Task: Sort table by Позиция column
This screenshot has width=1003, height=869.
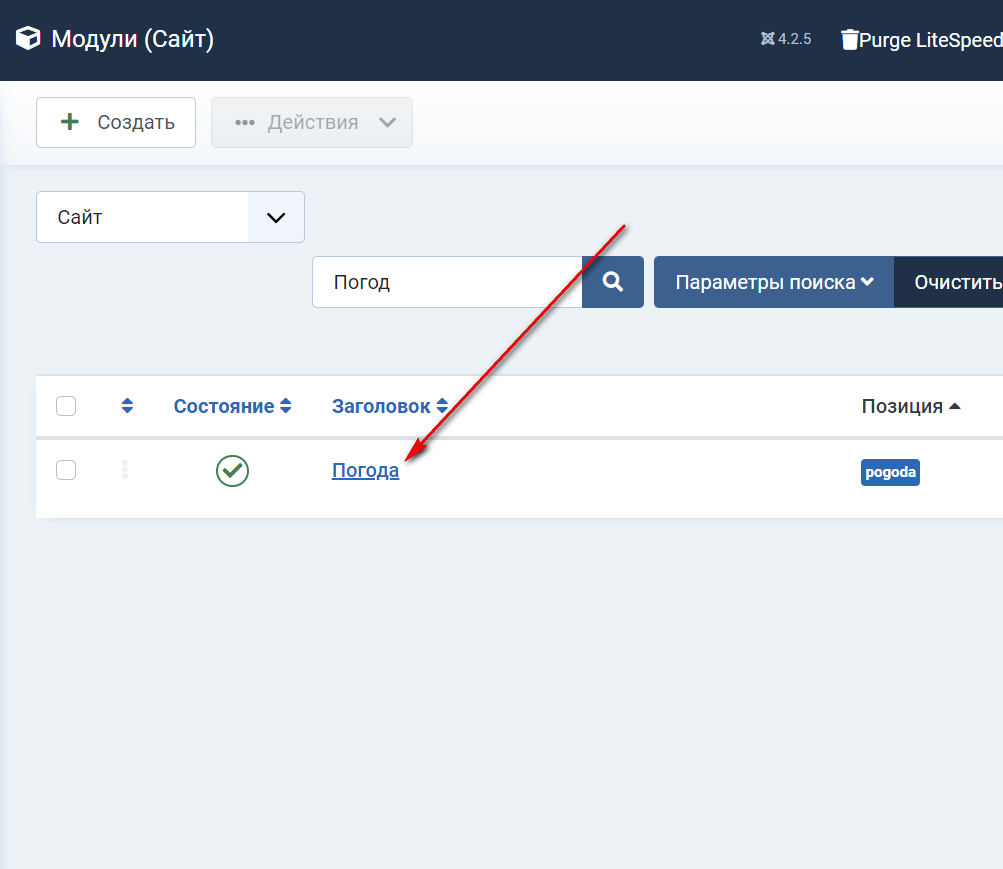Action: point(910,406)
